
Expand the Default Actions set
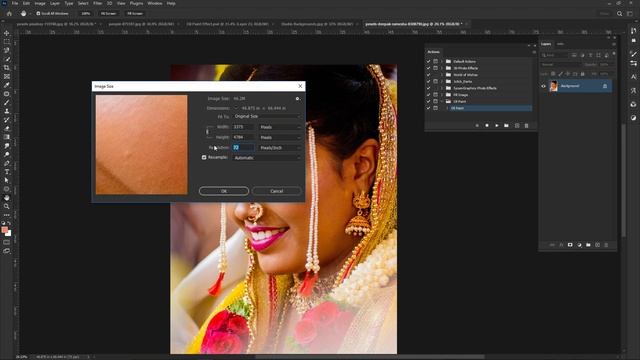[x=442, y=61]
